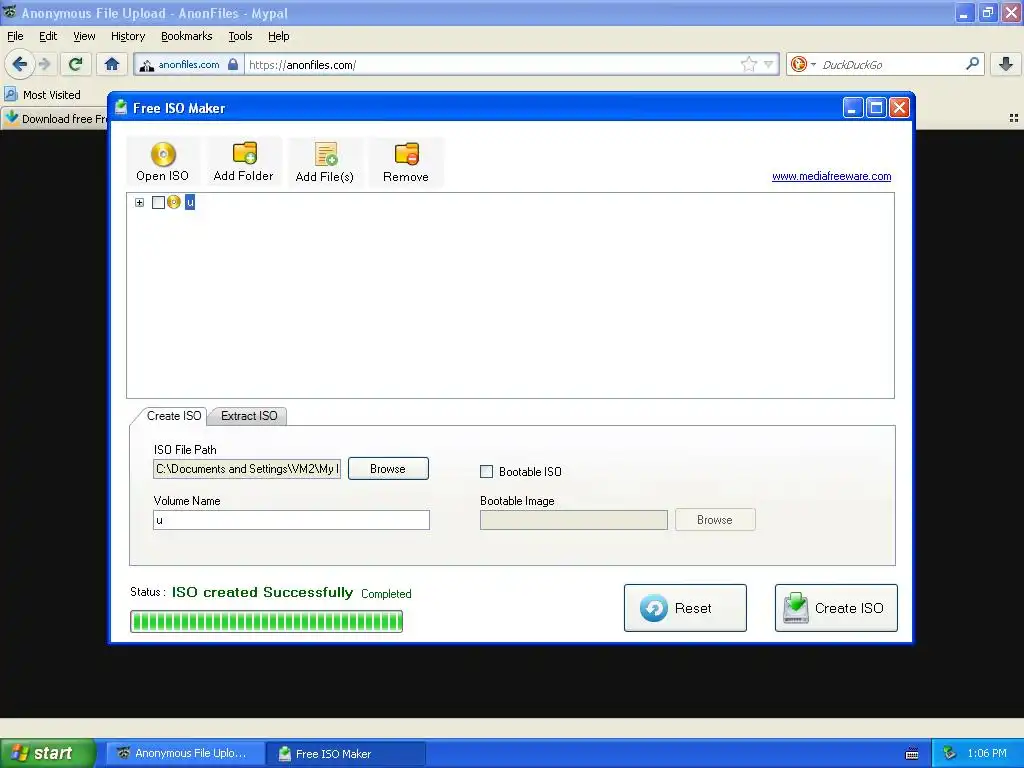
Task: Click the Add File(s) toolbar icon
Action: click(x=325, y=154)
